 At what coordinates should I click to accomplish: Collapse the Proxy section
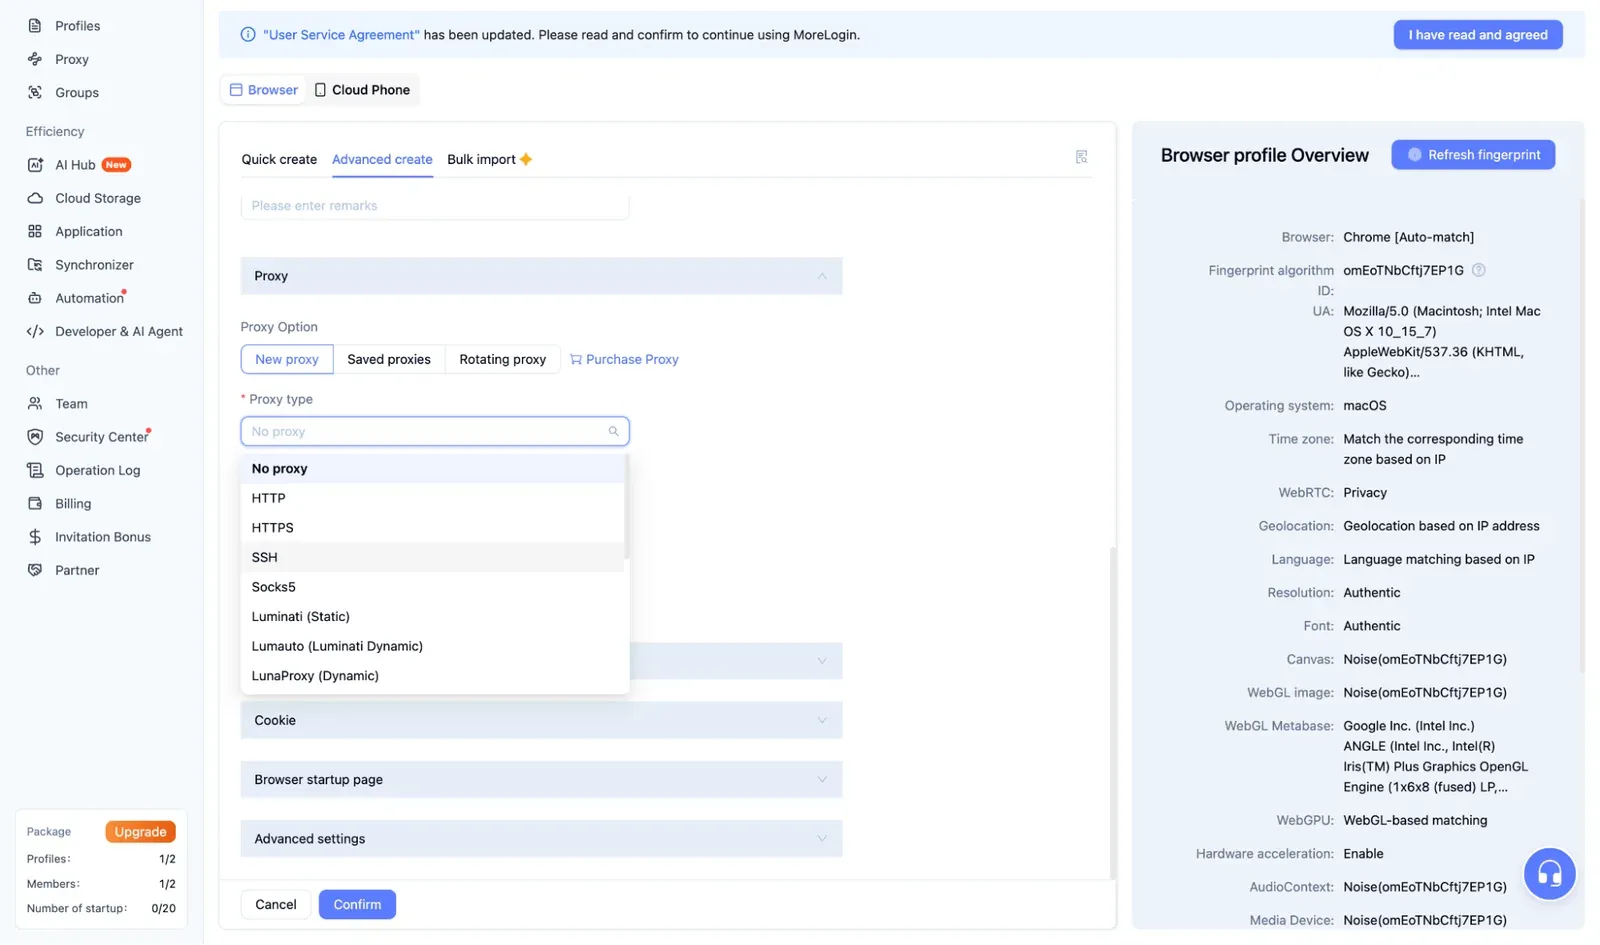point(541,276)
